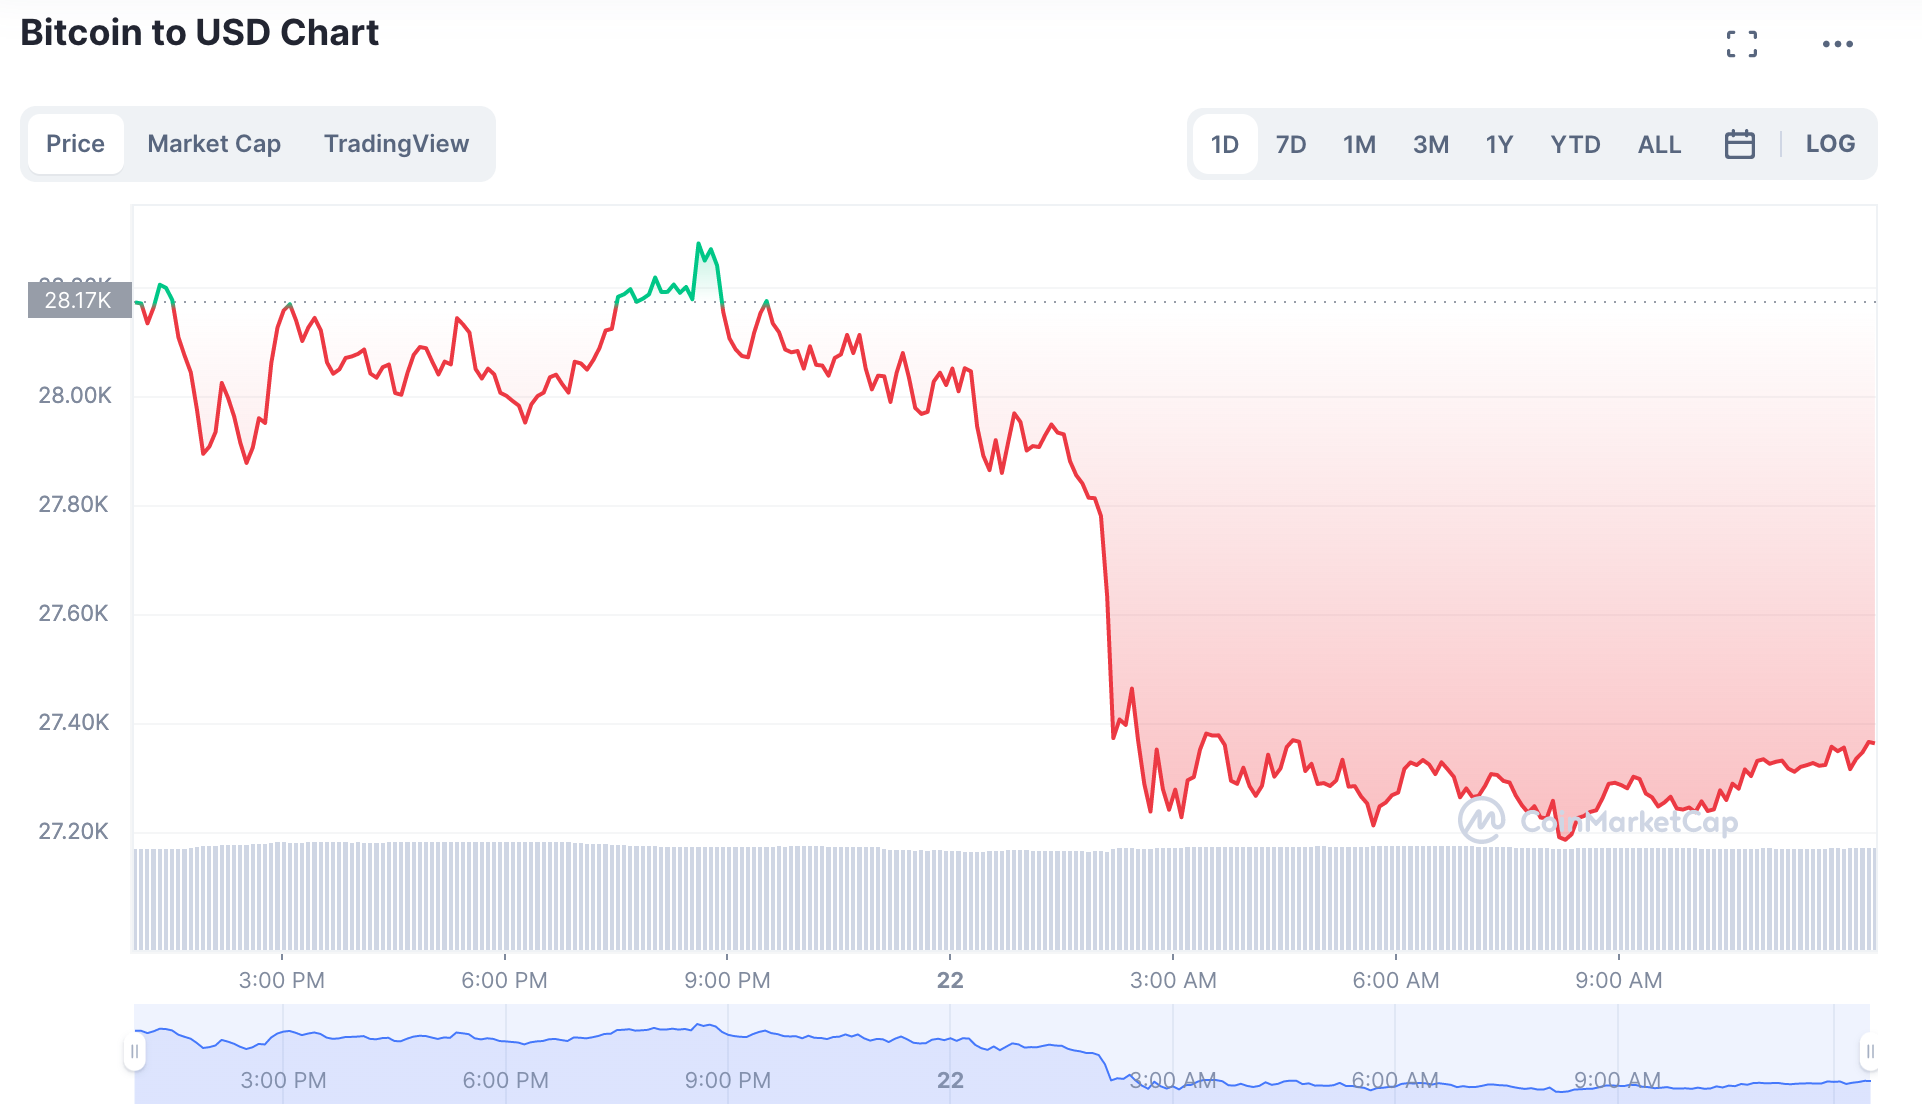Enable the YTD timeframe
This screenshot has height=1118, width=1922.
1575,144
